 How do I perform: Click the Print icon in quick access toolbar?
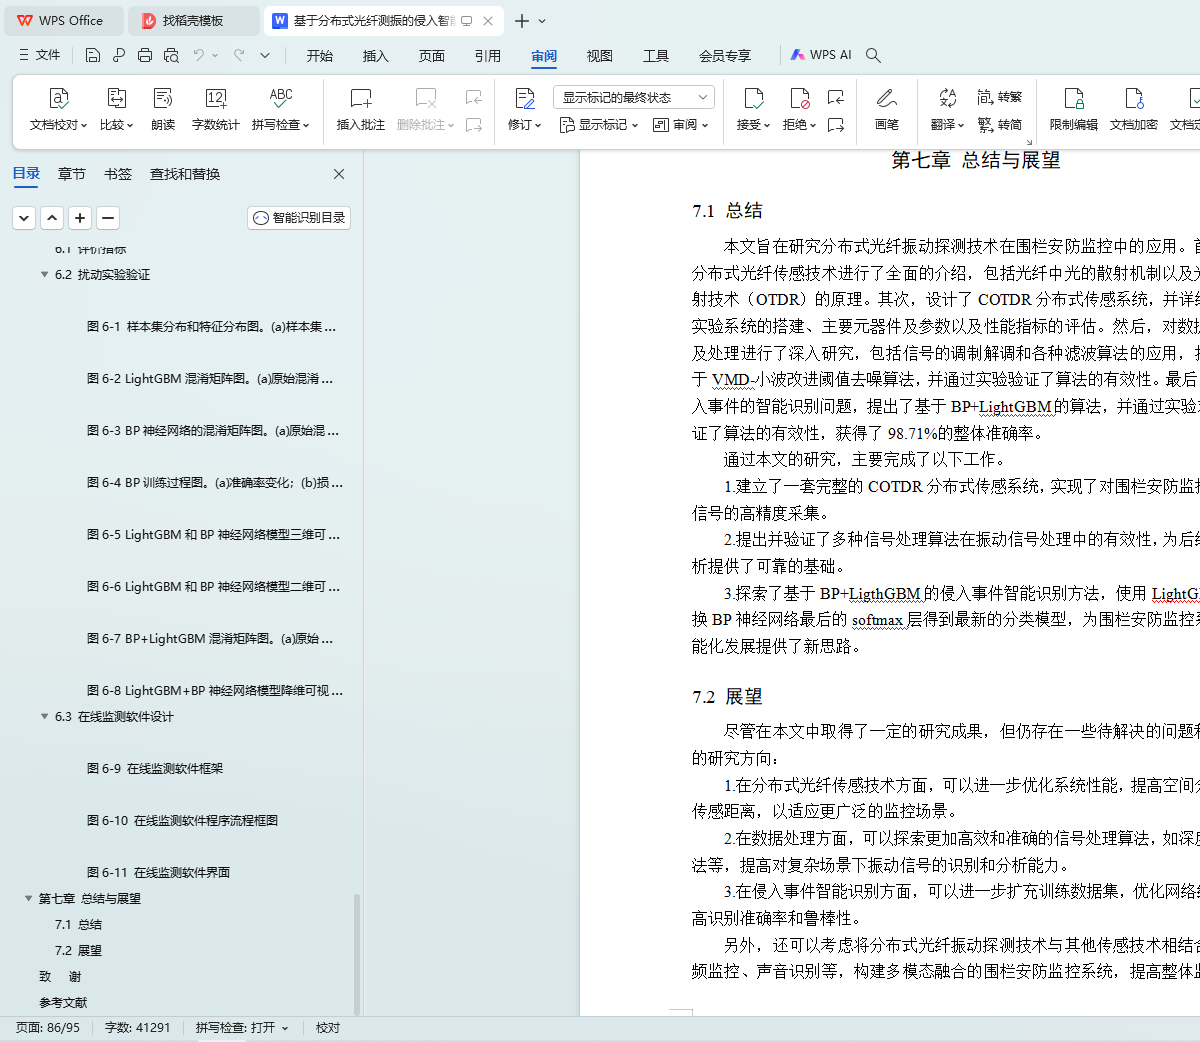(x=145, y=55)
